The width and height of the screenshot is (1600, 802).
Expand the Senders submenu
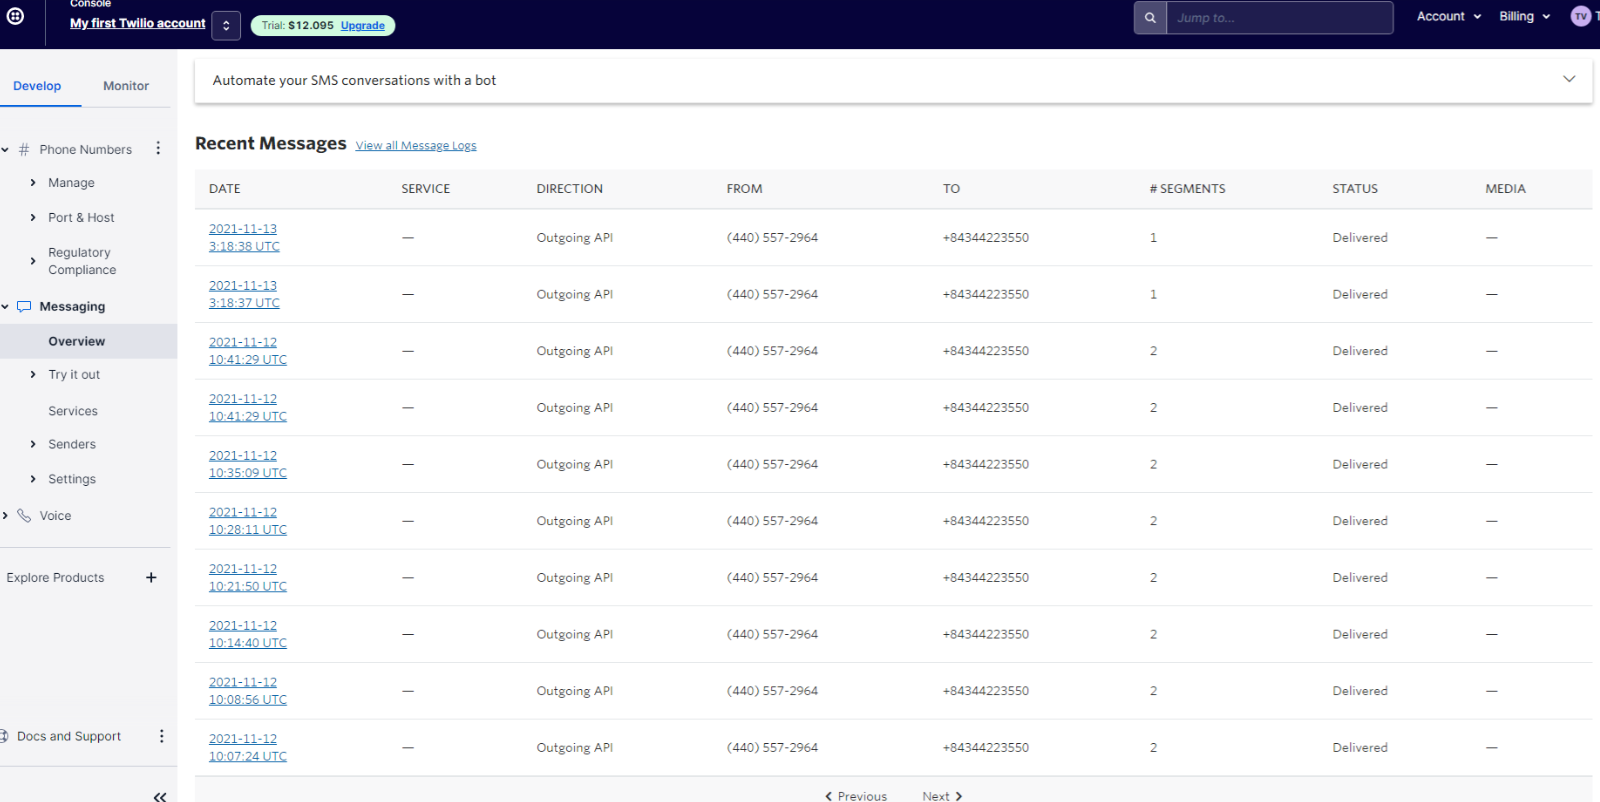point(33,444)
